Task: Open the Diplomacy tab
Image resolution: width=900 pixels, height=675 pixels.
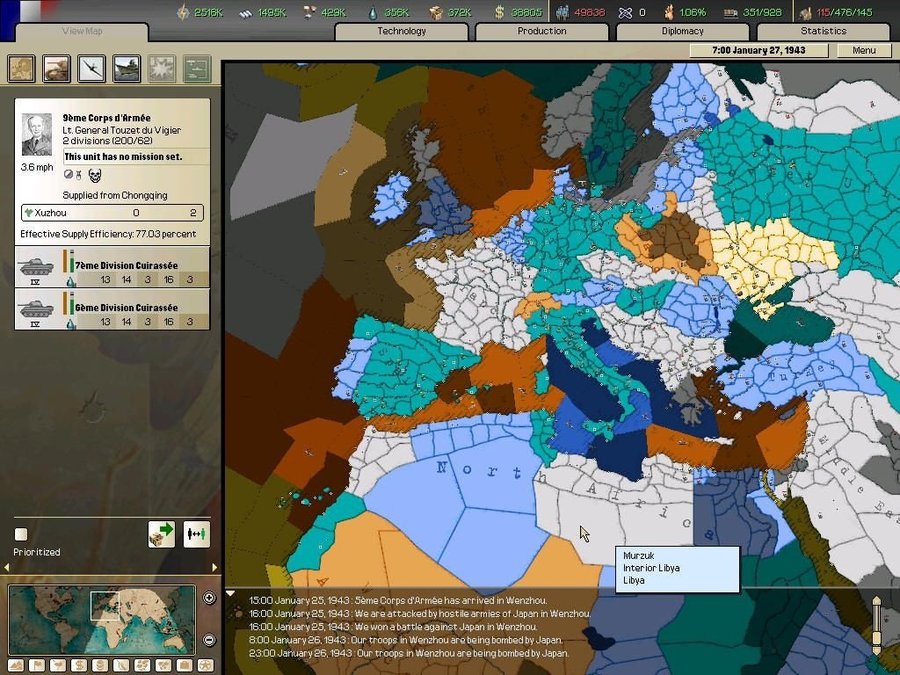Action: 682,31
